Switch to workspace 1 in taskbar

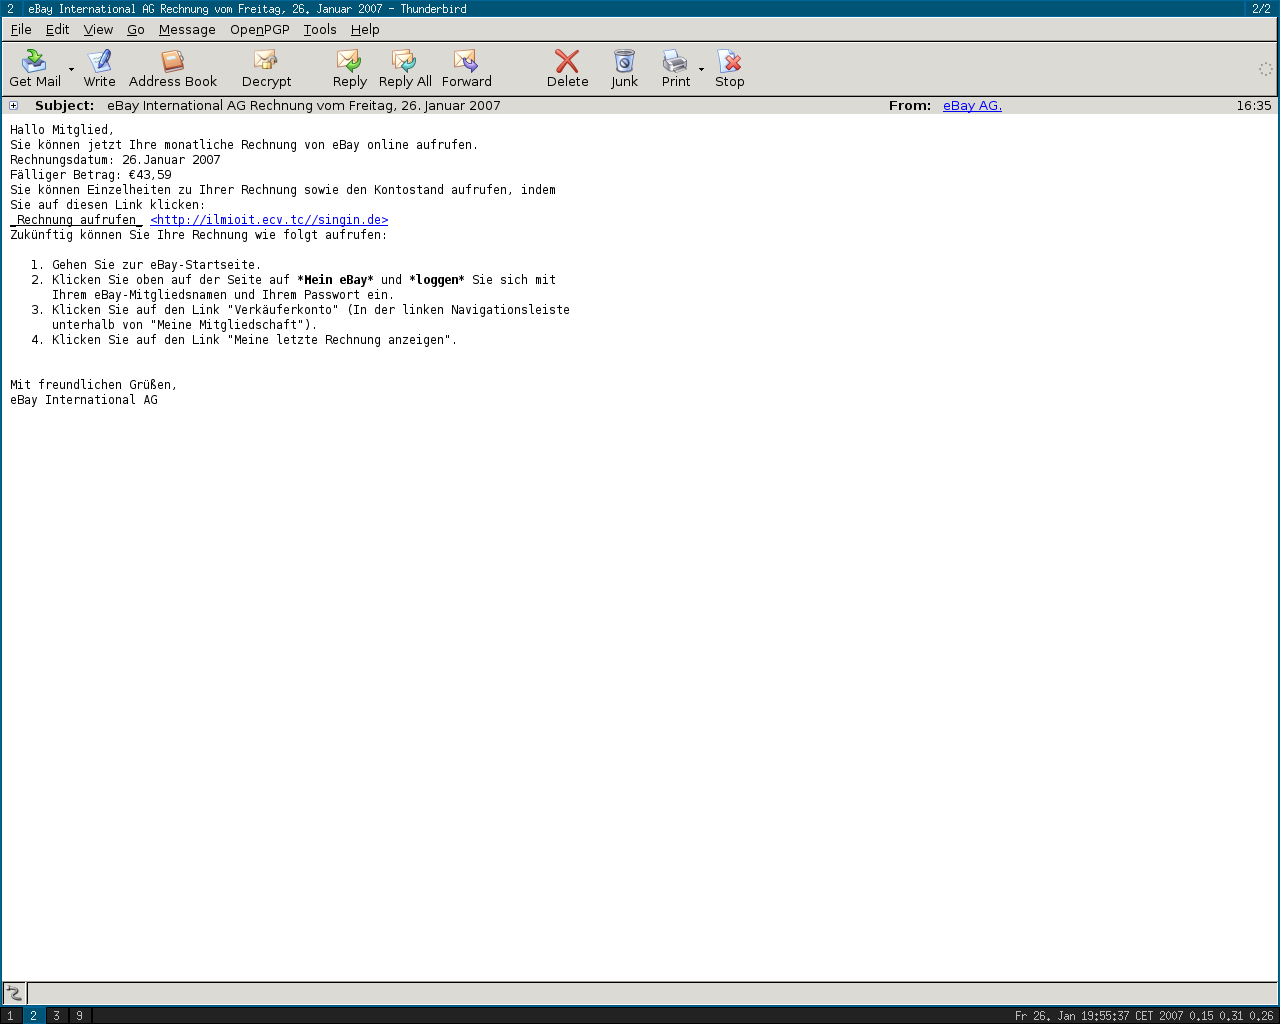pos(11,1016)
